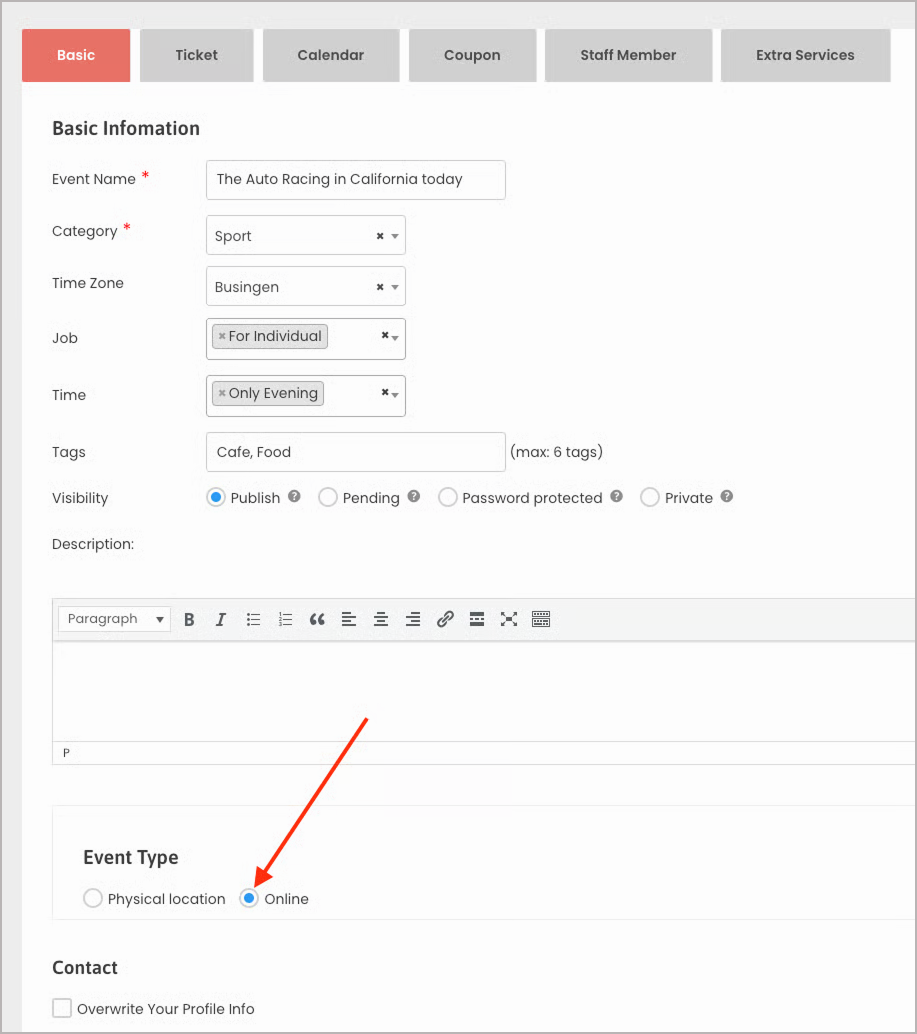Insert bulleted list in description
Screen dimensions: 917x1034
(x=254, y=620)
